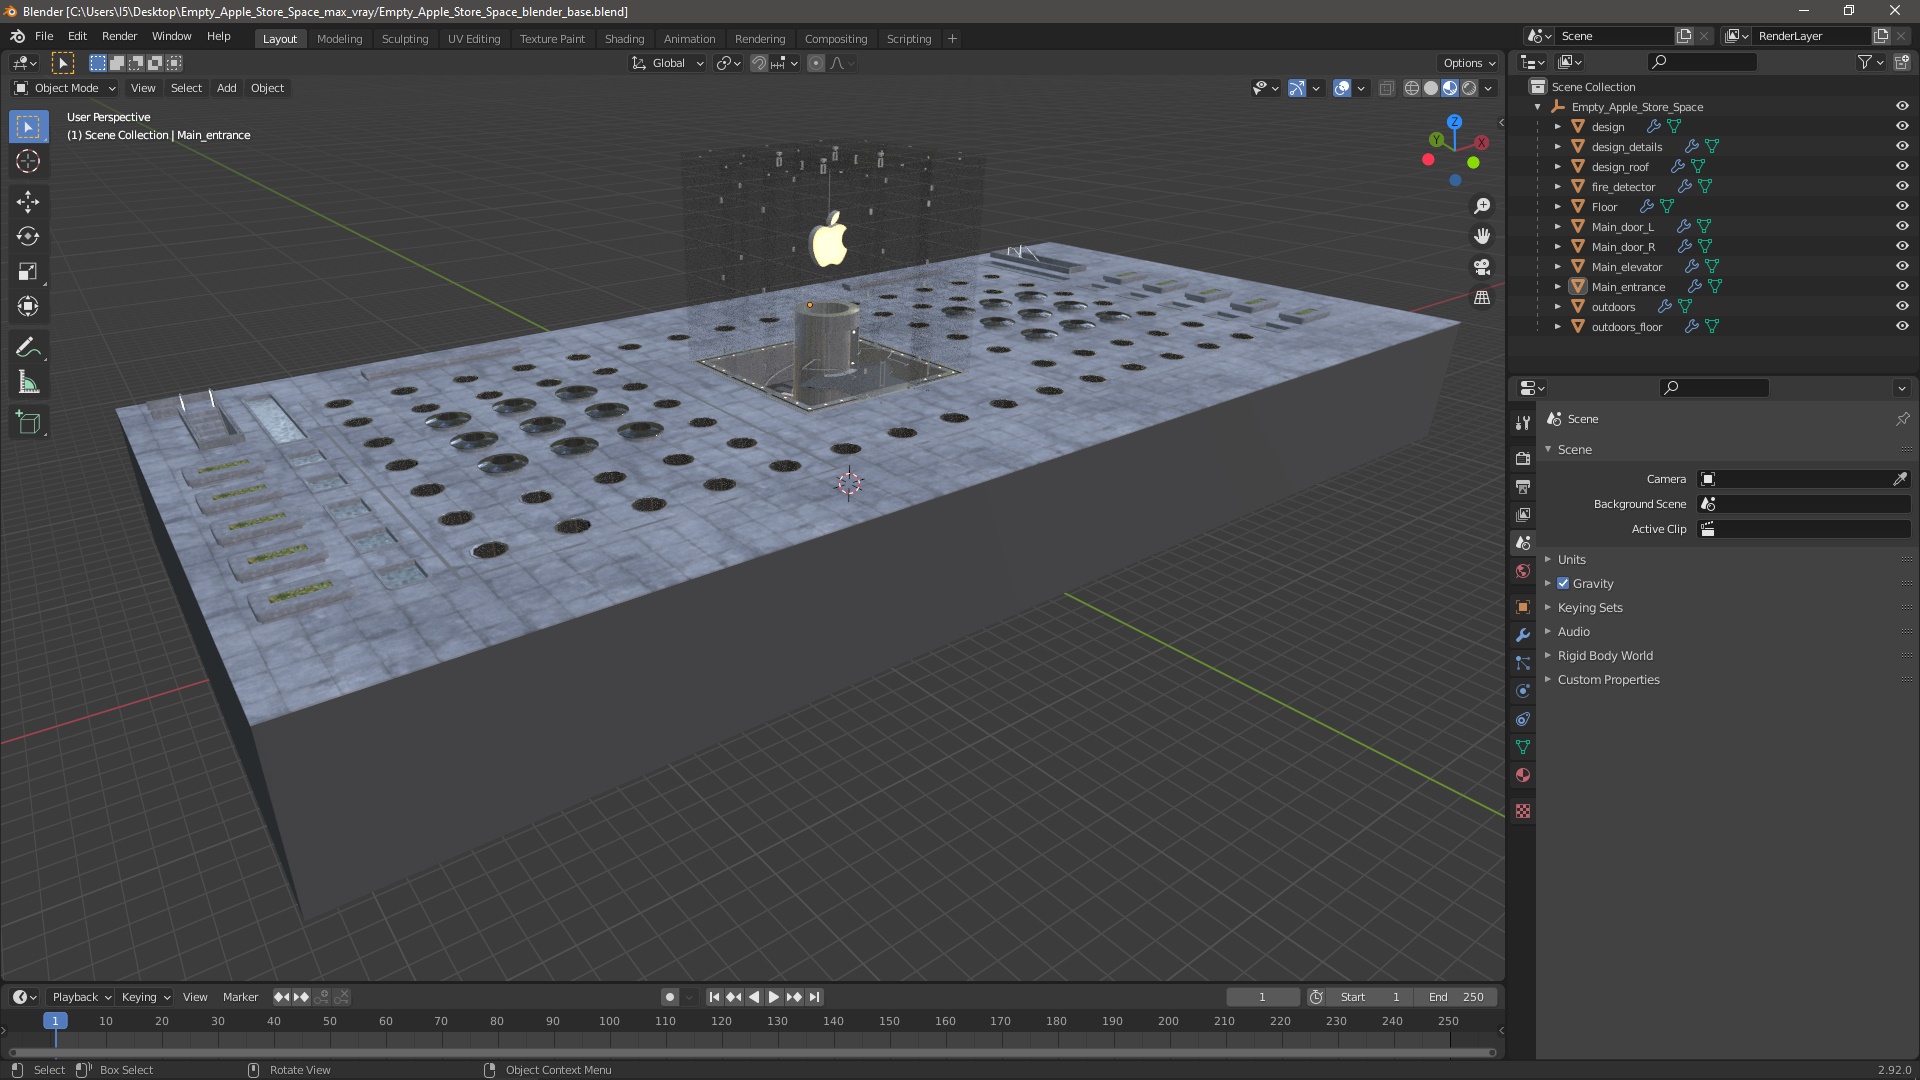Image resolution: width=1920 pixels, height=1080 pixels.
Task: Open the Output properties tab
Action: [1523, 487]
